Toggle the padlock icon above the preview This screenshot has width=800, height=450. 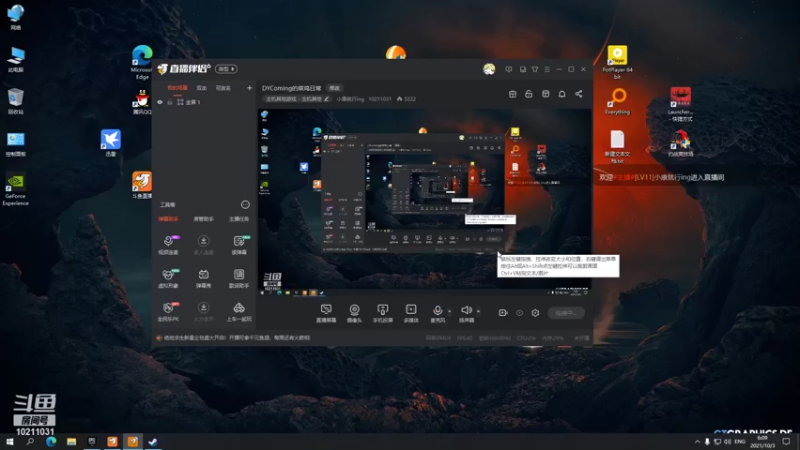pos(529,94)
